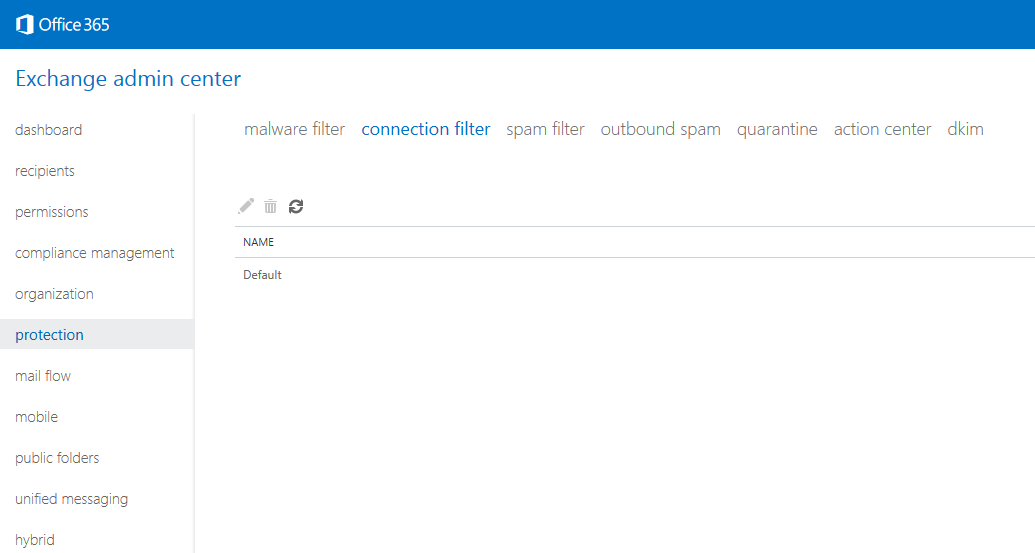Go to recipients section
The width and height of the screenshot is (1035, 553).
45,171
